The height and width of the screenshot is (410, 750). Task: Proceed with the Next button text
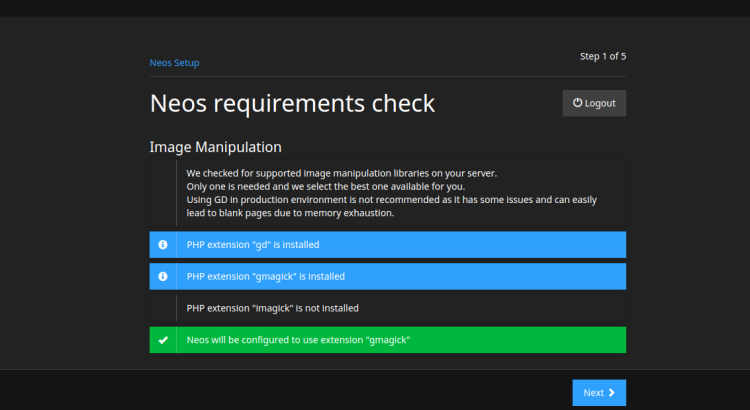593,393
